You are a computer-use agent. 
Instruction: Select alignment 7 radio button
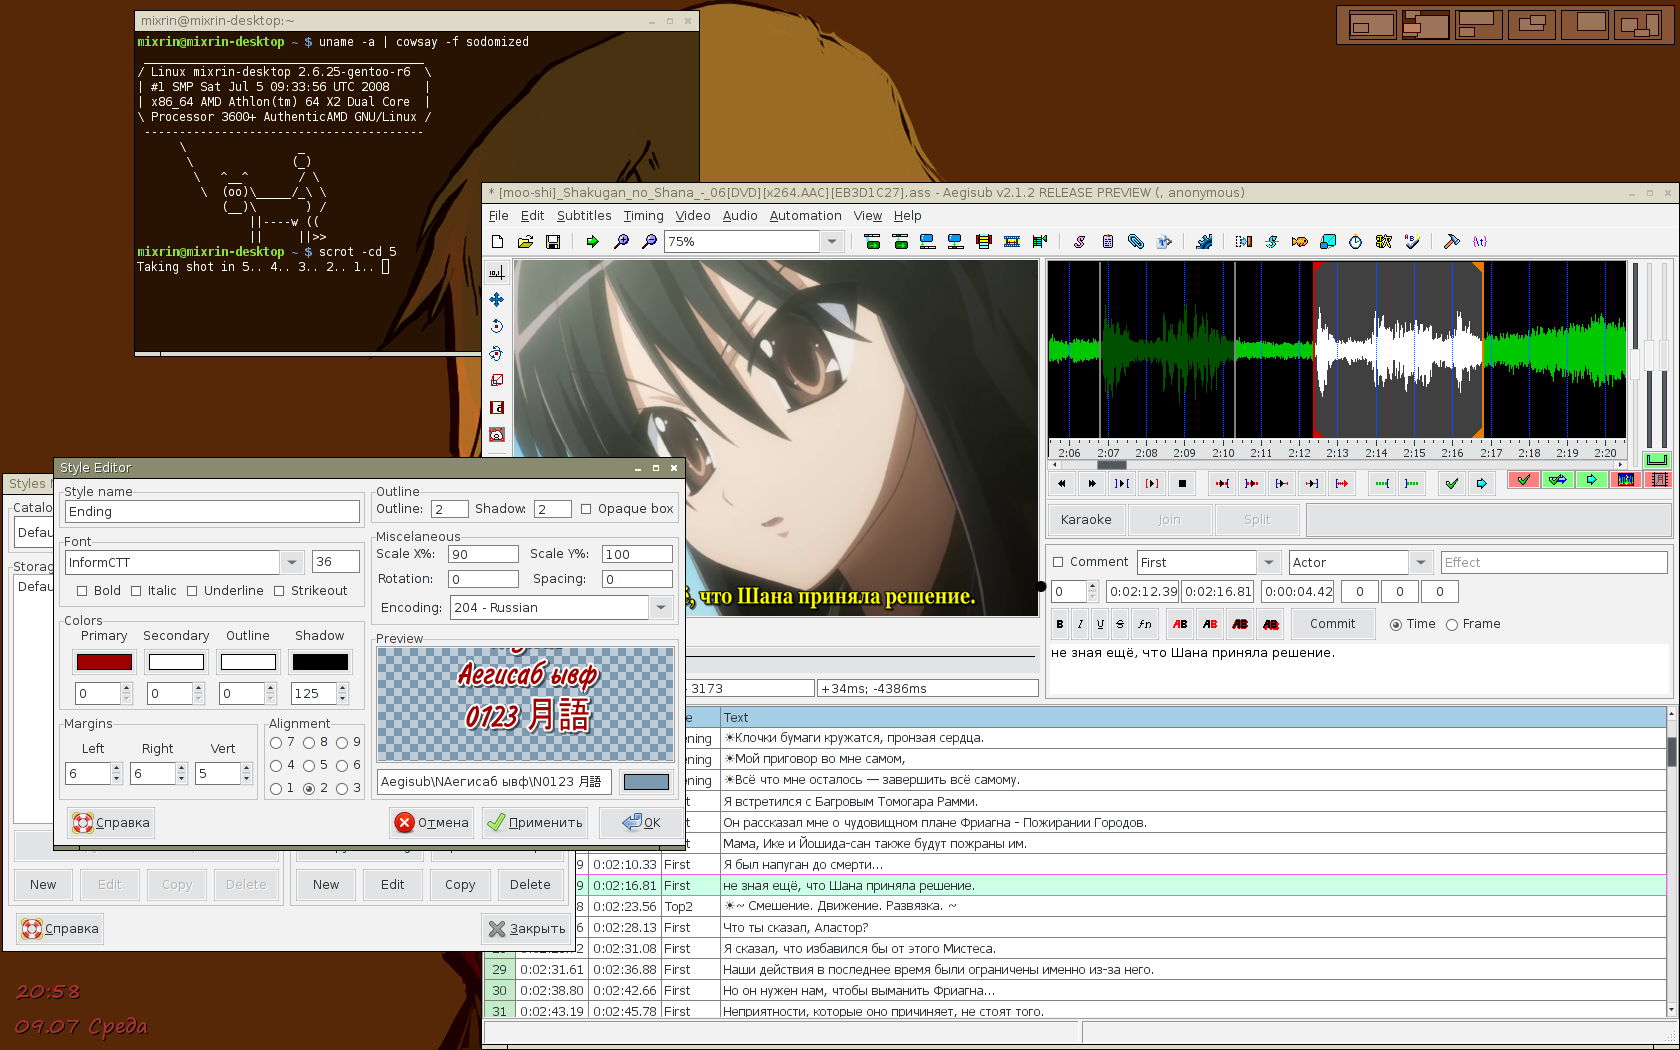[x=276, y=743]
